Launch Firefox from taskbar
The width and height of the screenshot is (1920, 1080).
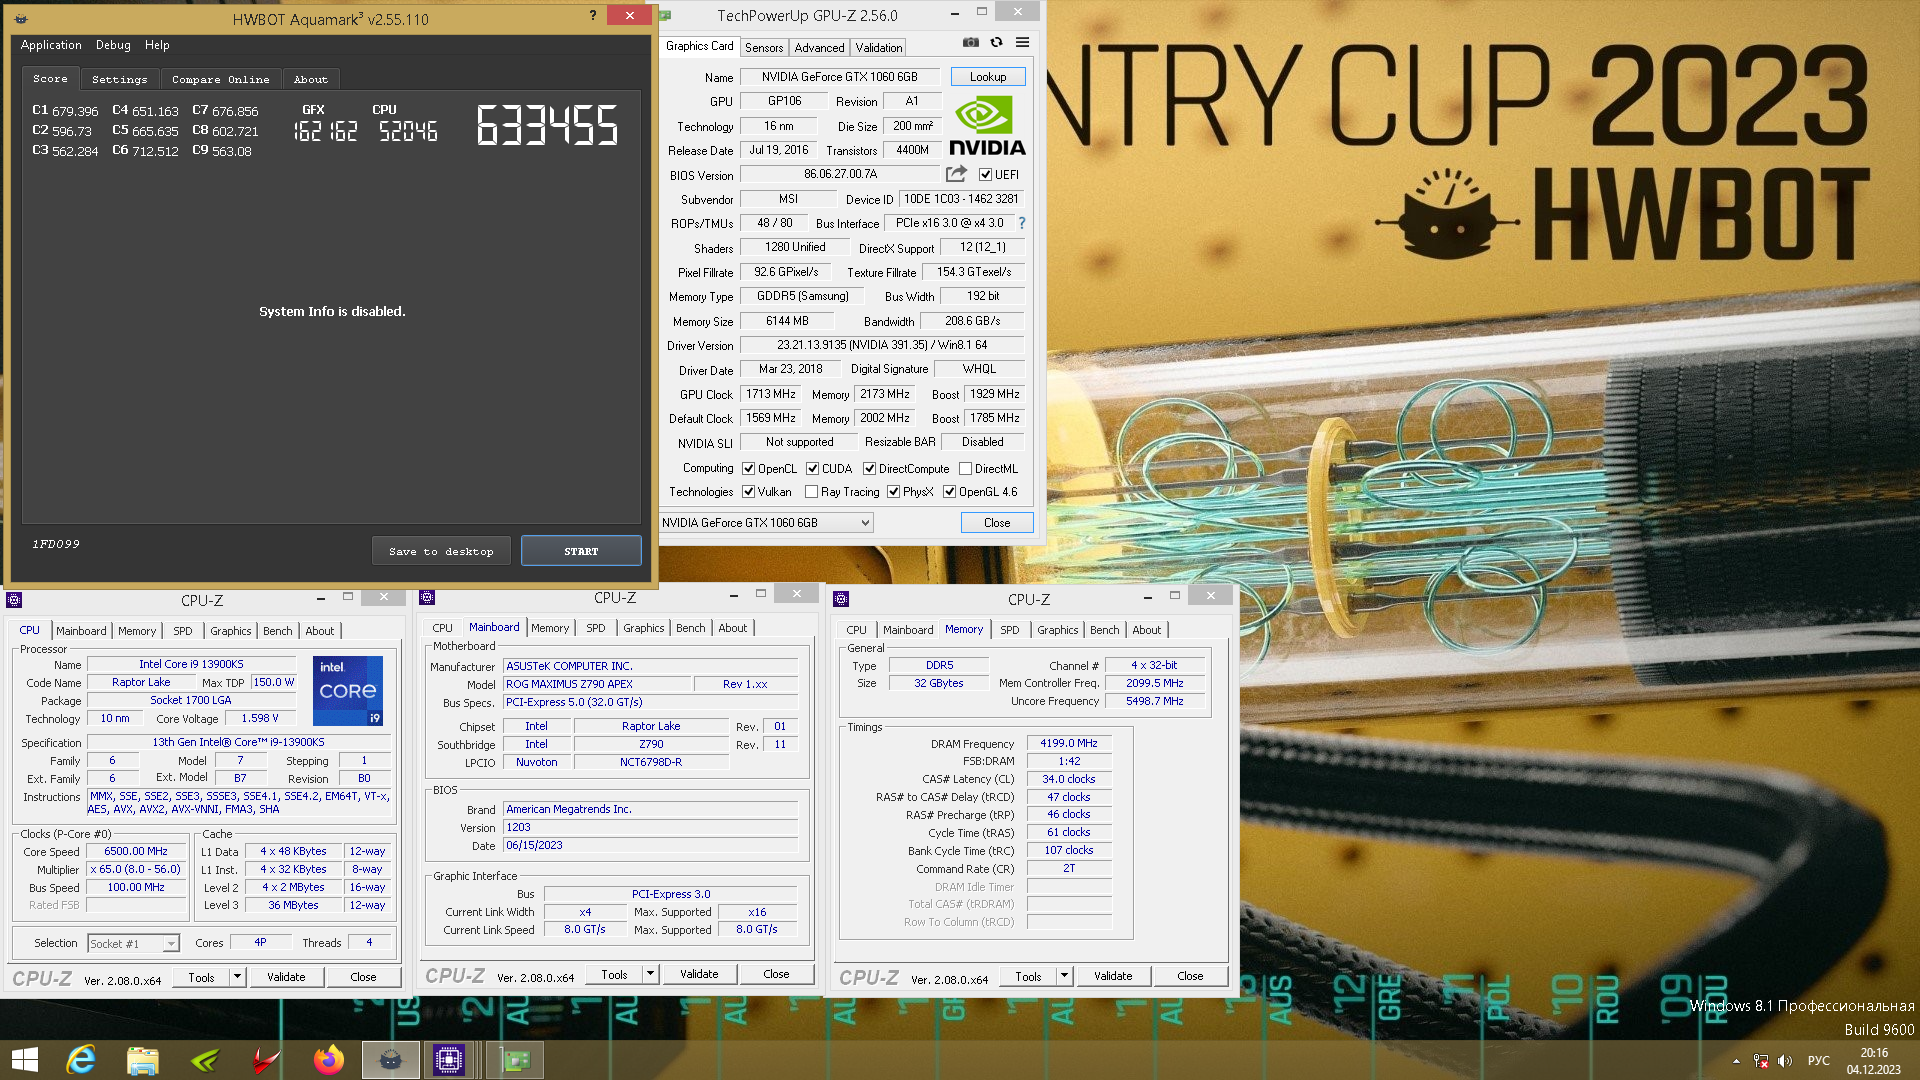(x=328, y=1060)
